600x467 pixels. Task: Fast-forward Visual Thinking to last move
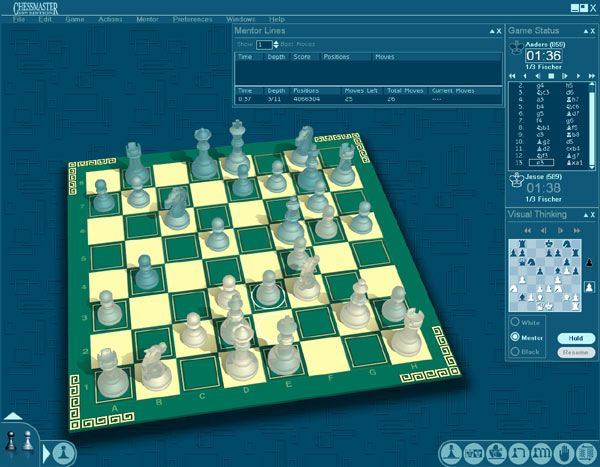click(x=577, y=230)
